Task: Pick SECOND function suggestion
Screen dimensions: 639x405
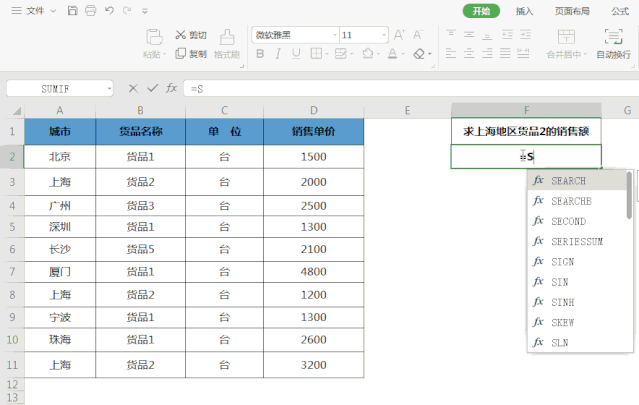Action: pos(577,221)
